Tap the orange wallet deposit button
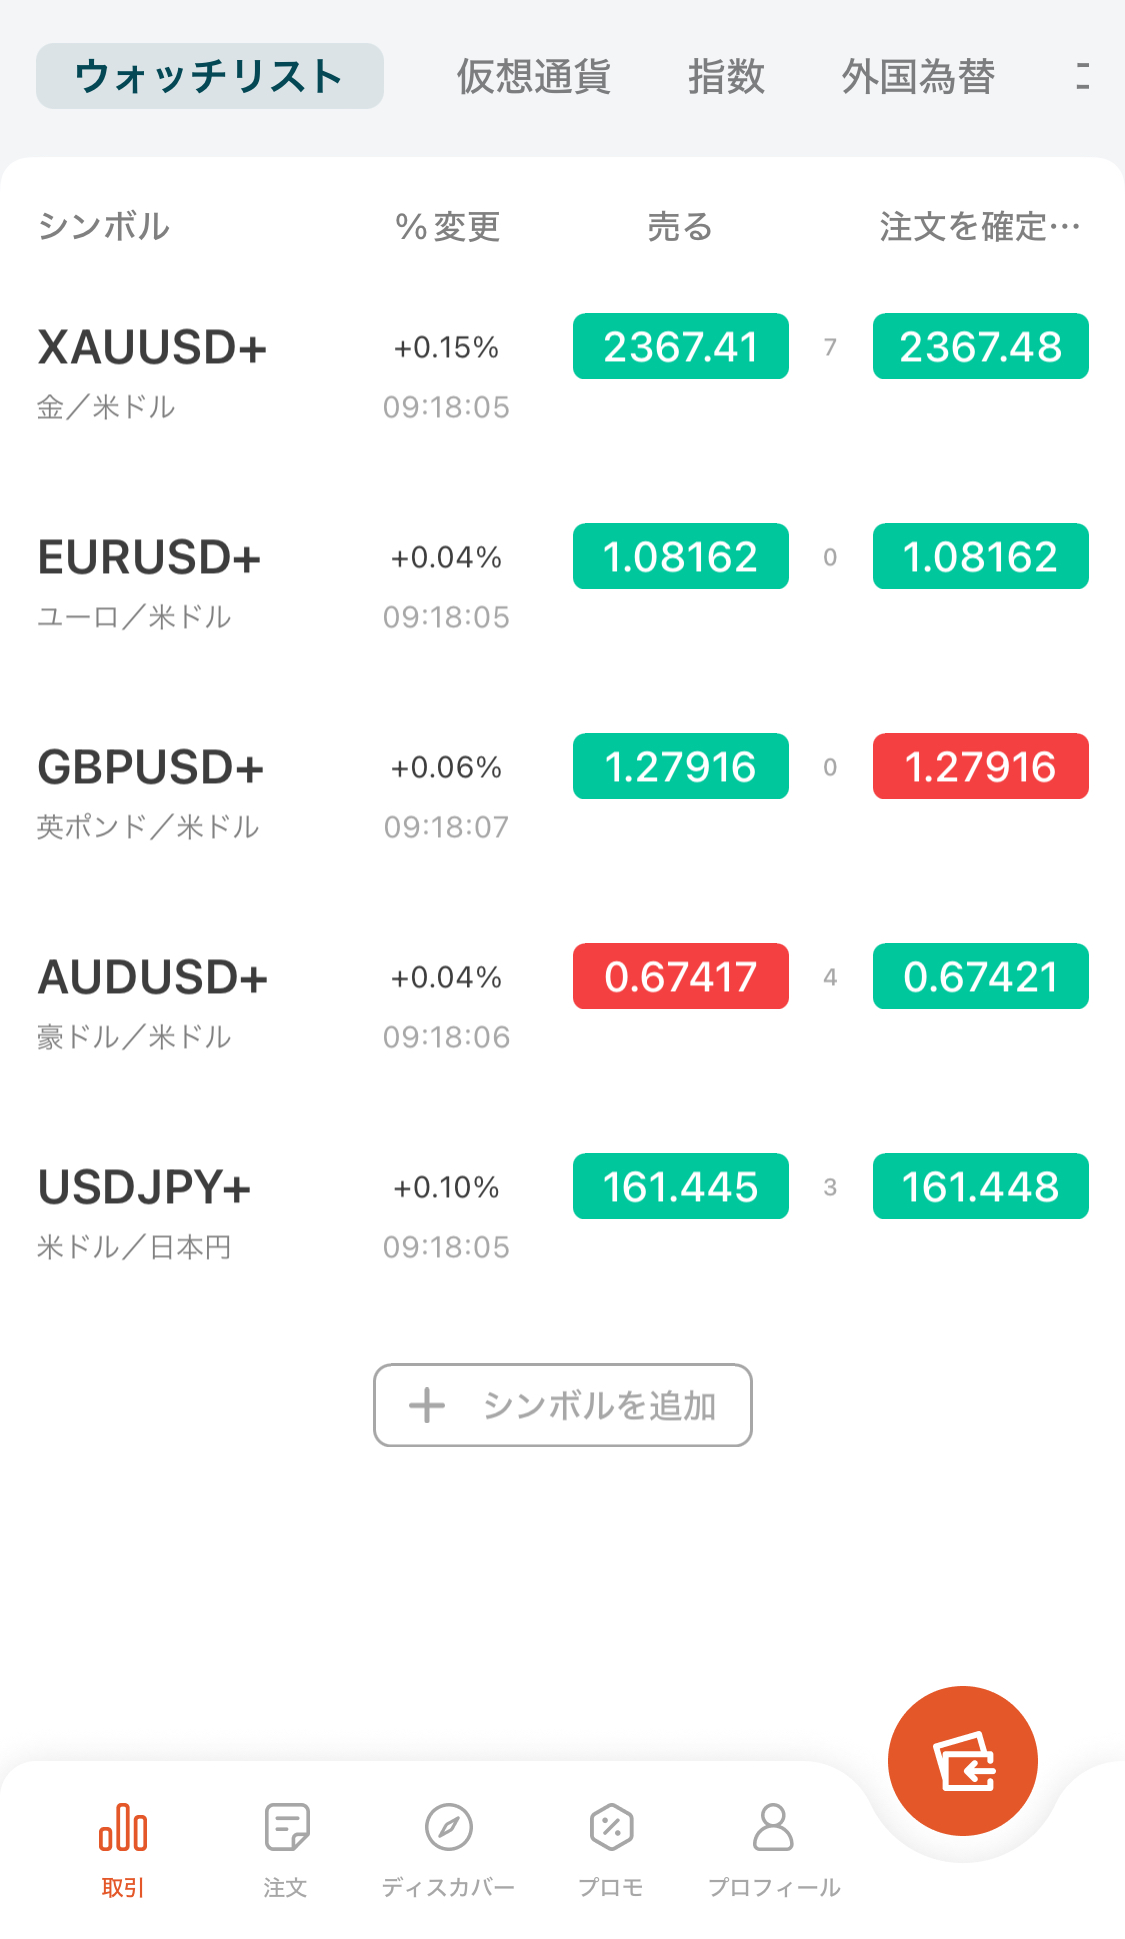 tap(962, 1761)
